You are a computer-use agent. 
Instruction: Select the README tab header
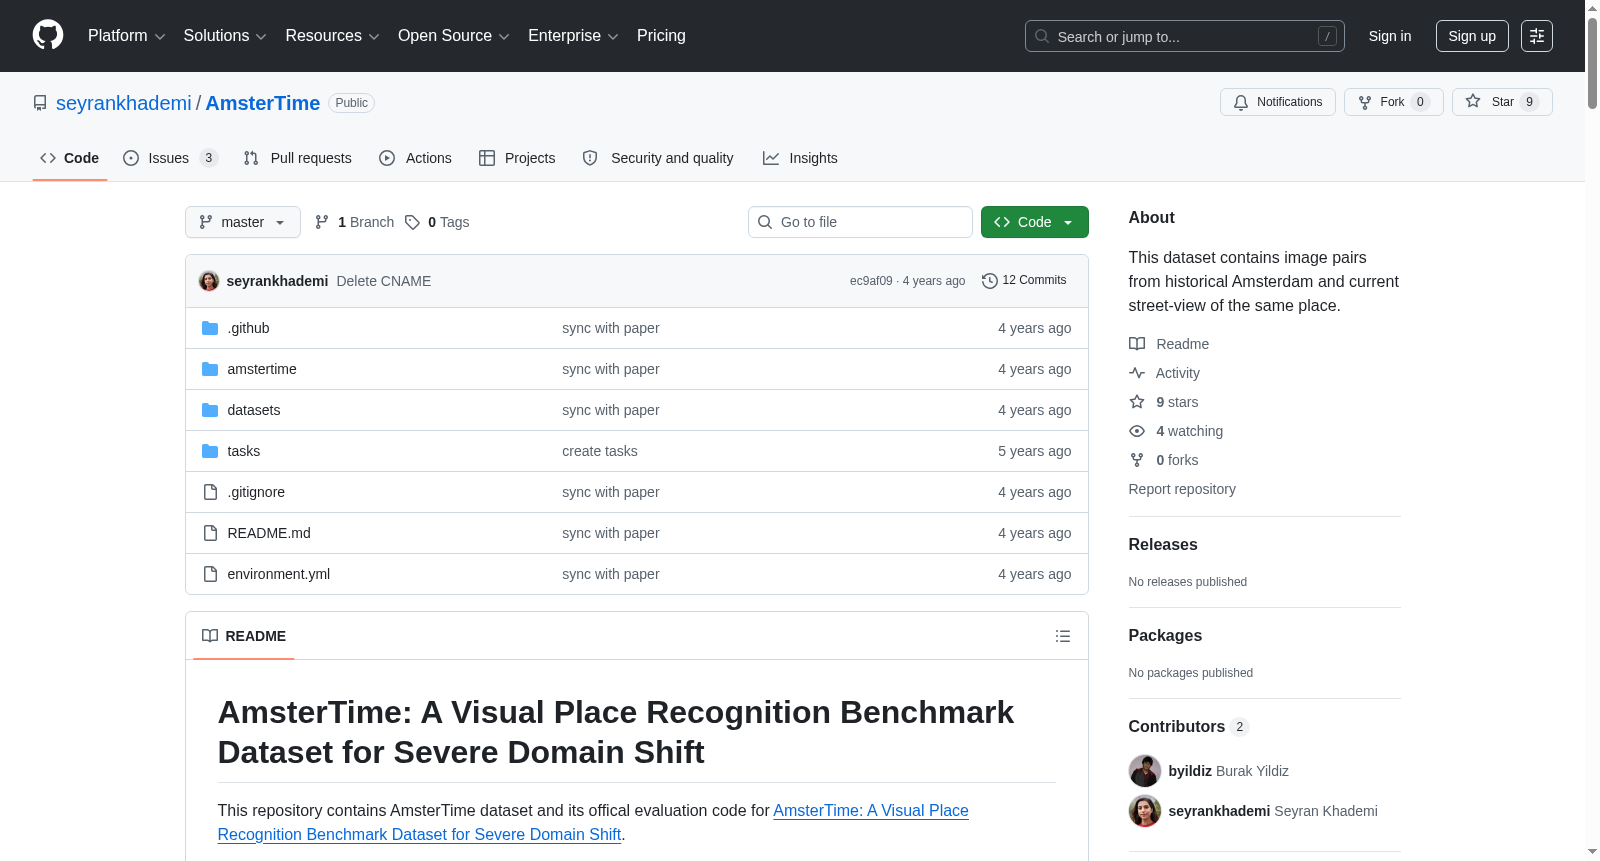pyautogui.click(x=244, y=636)
